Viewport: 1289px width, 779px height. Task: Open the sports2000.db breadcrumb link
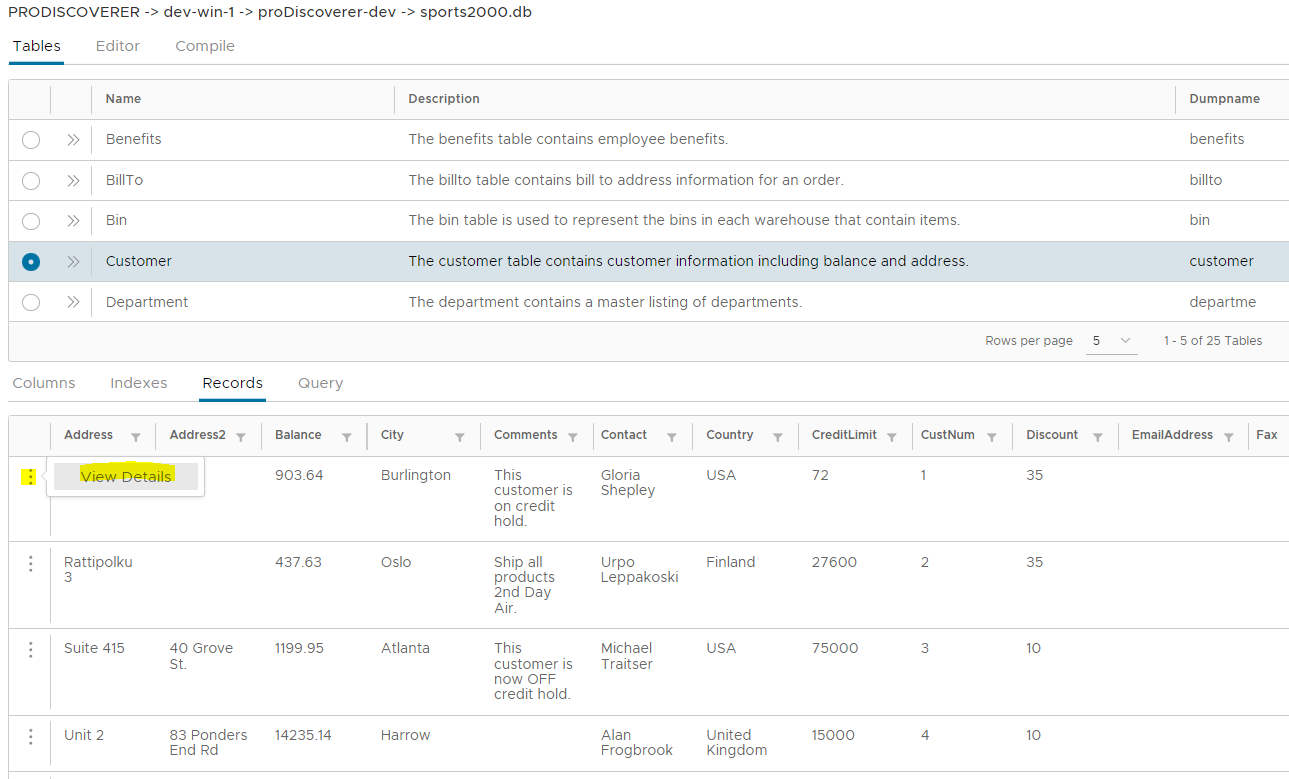coord(477,12)
